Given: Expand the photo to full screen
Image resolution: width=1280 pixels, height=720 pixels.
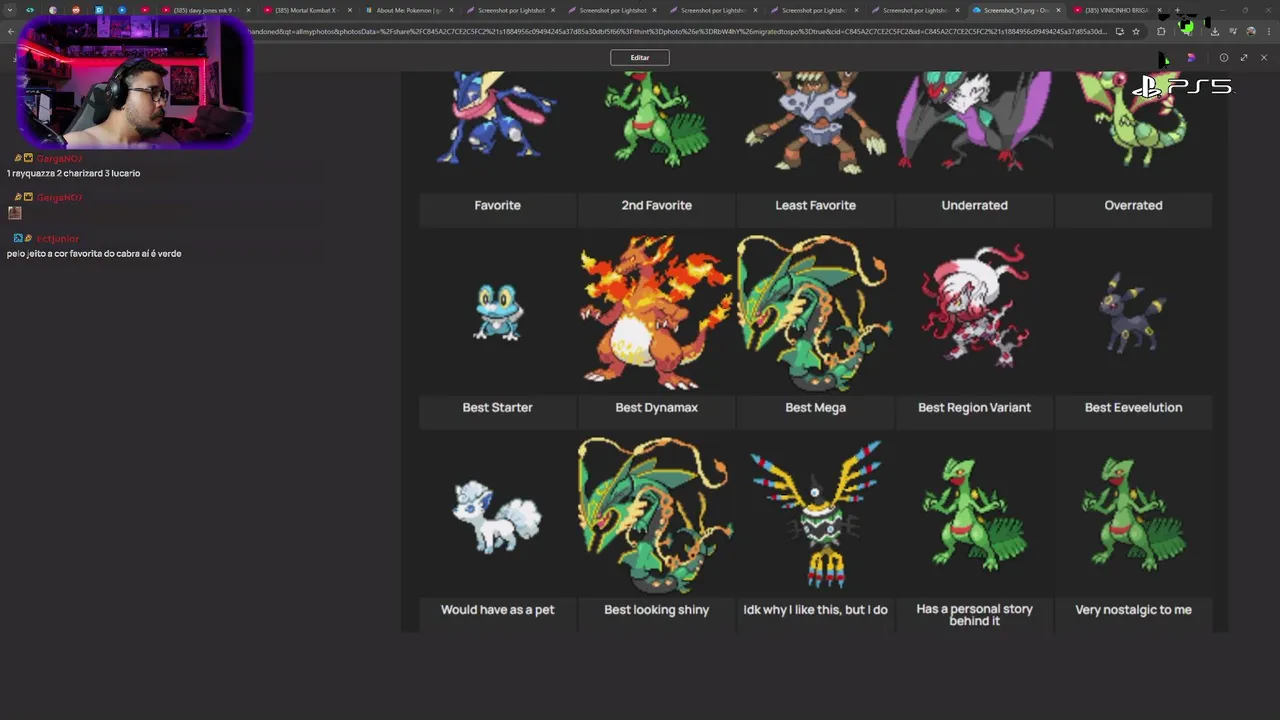Looking at the screenshot, I should pyautogui.click(x=1244, y=57).
